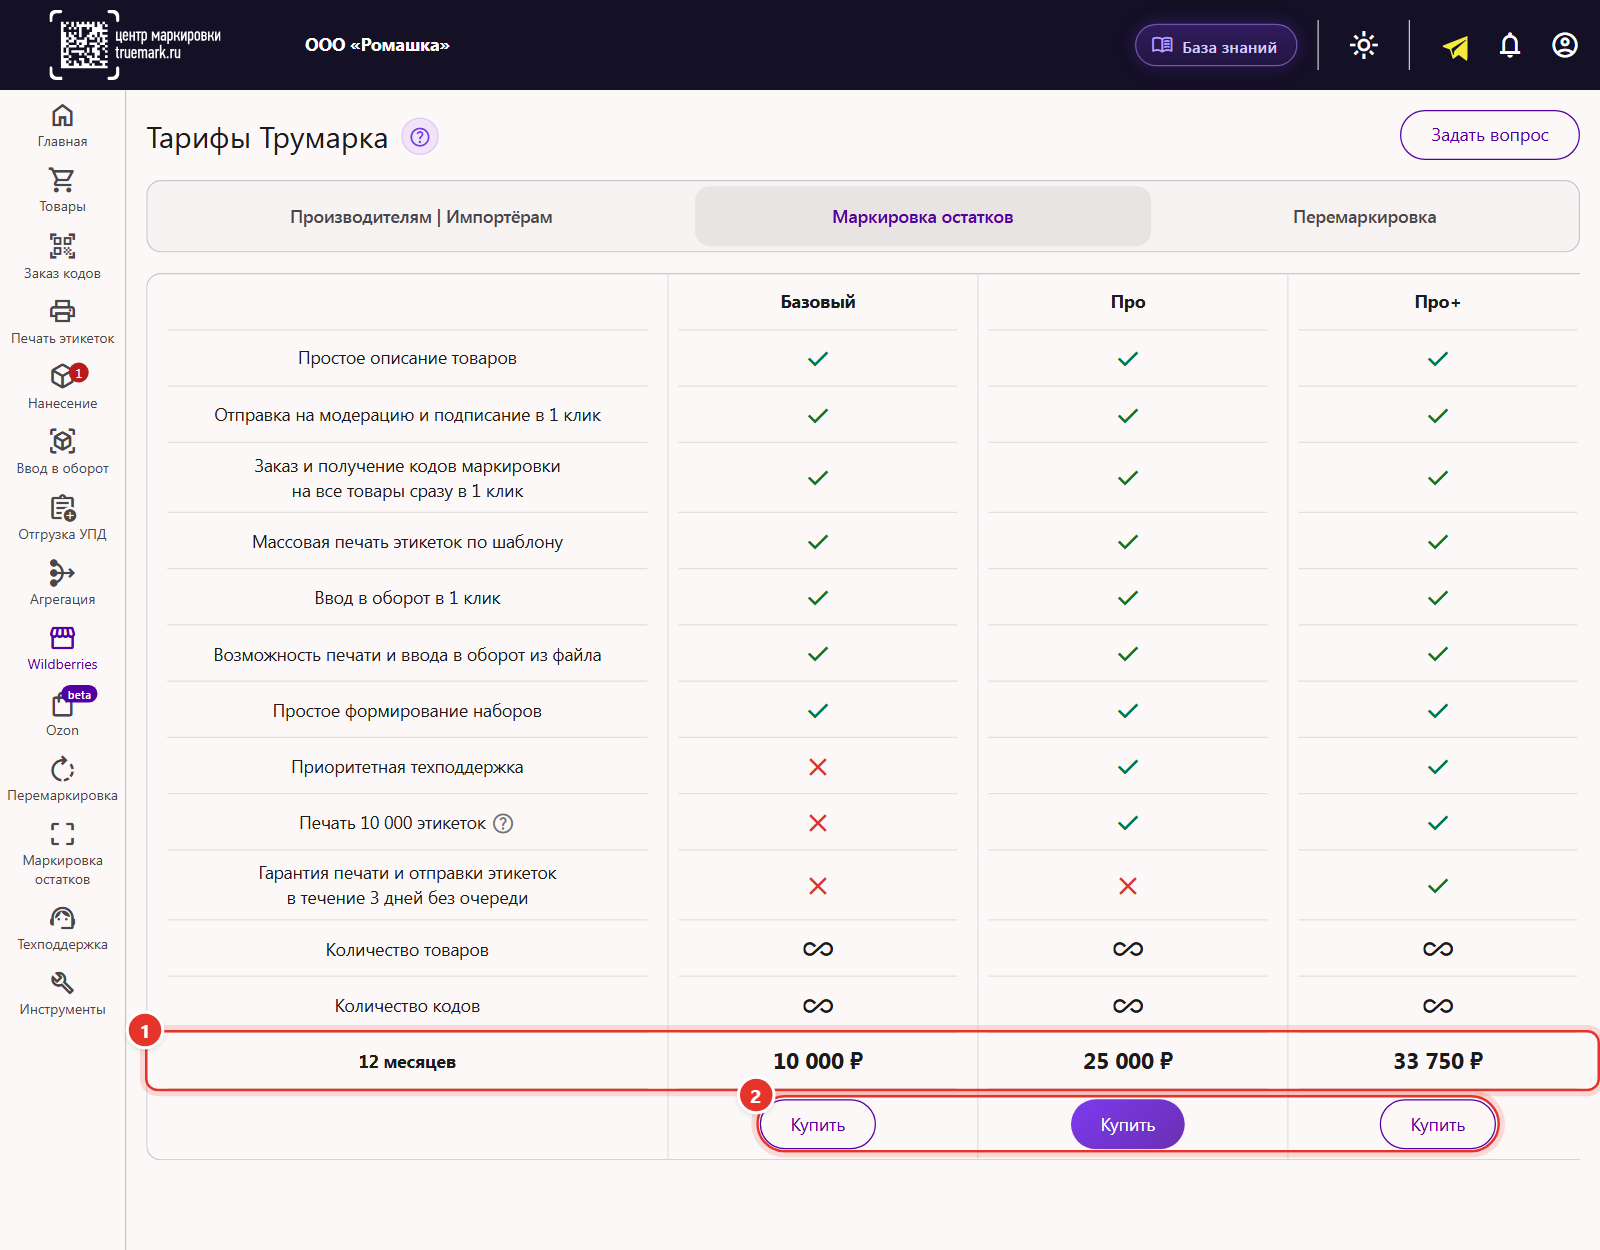Switch to the Перемаркировка tab
The width and height of the screenshot is (1600, 1250).
[1364, 217]
